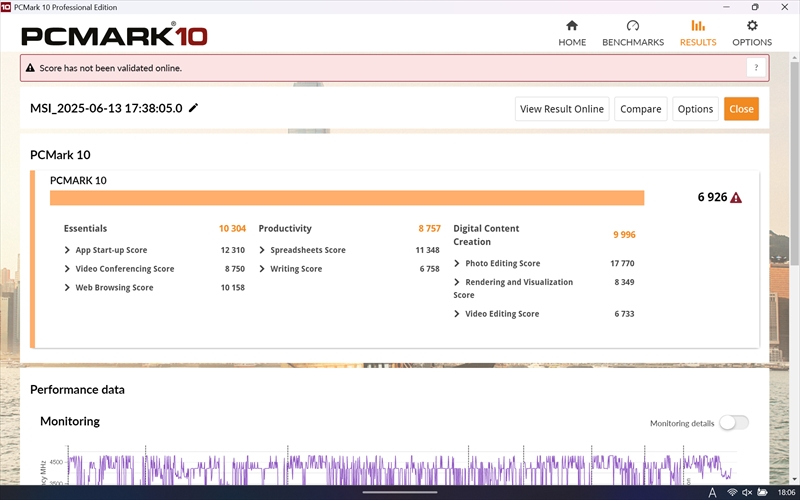Close the result with orange Close button

click(741, 109)
